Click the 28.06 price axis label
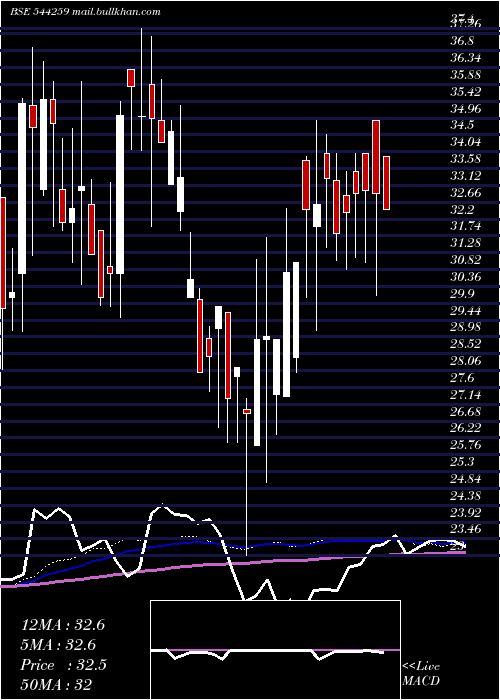The height and width of the screenshot is (700, 500). (x=466, y=361)
